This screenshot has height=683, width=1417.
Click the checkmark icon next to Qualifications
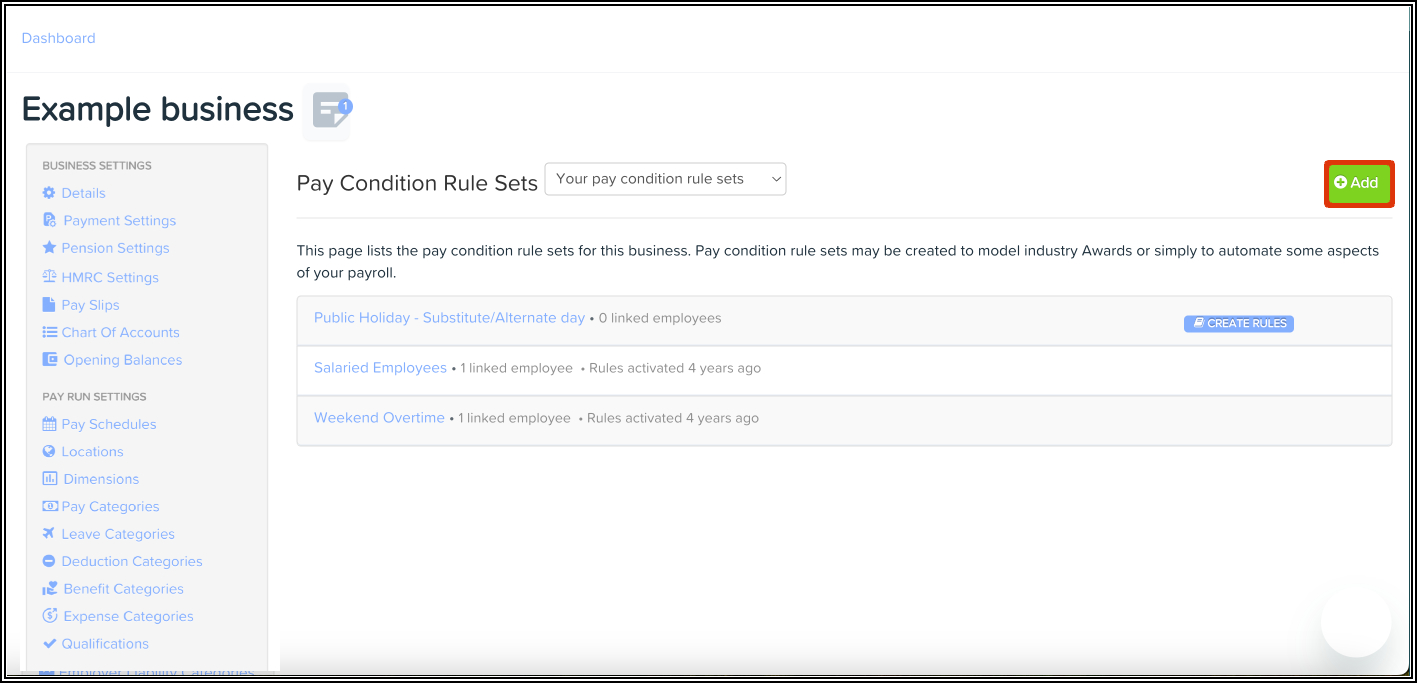[x=49, y=644]
